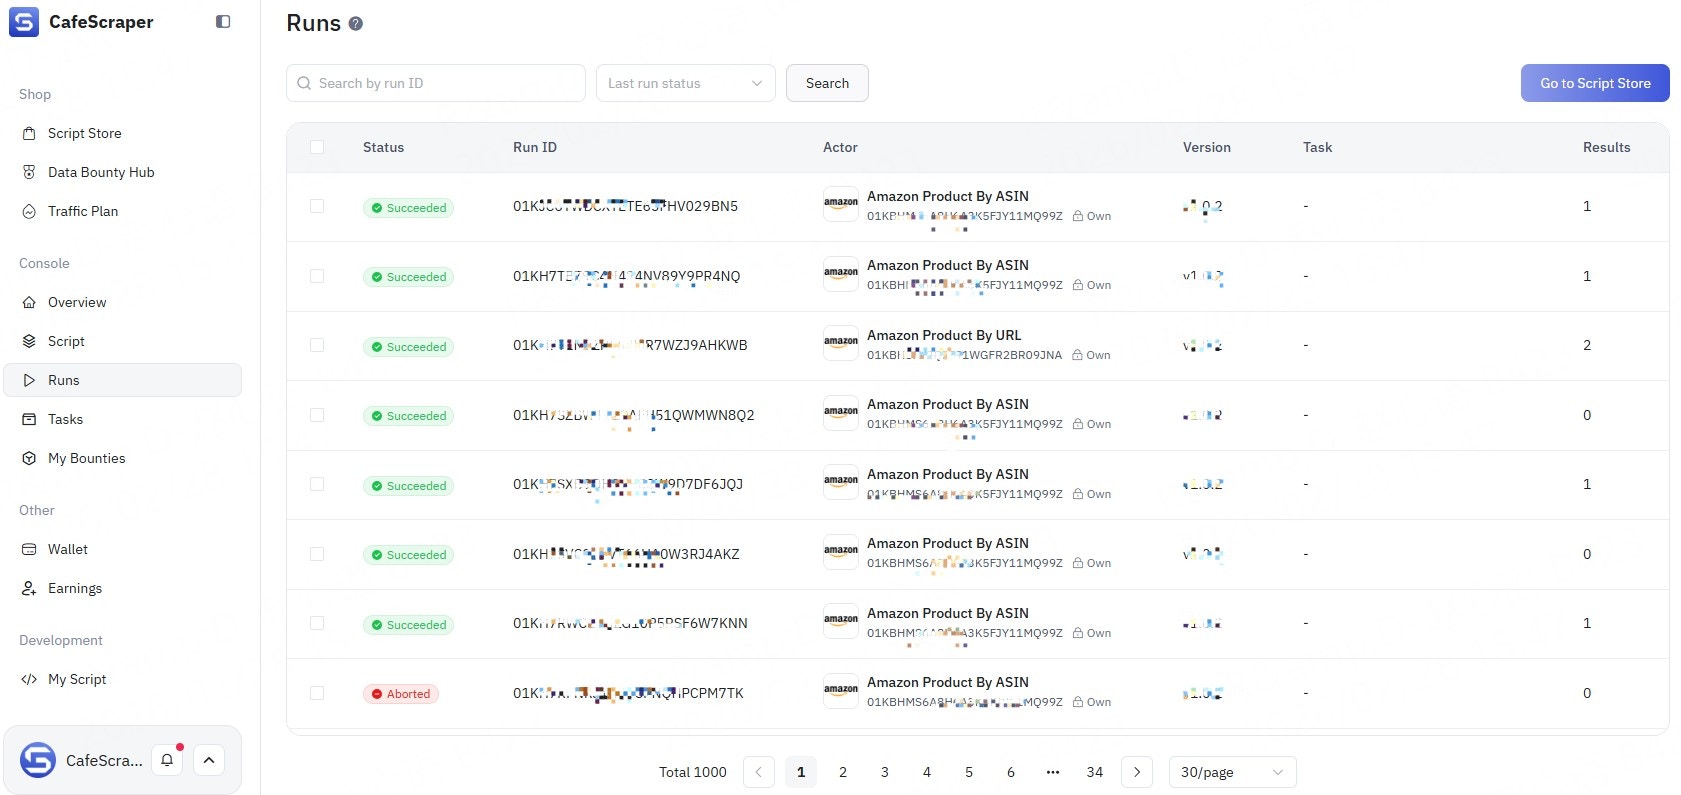Click results value 2 in URL row

pos(1587,345)
